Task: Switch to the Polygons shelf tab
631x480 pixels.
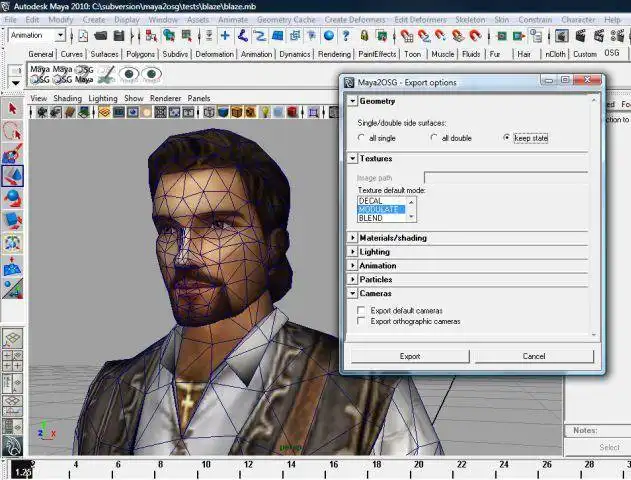Action: click(140, 54)
